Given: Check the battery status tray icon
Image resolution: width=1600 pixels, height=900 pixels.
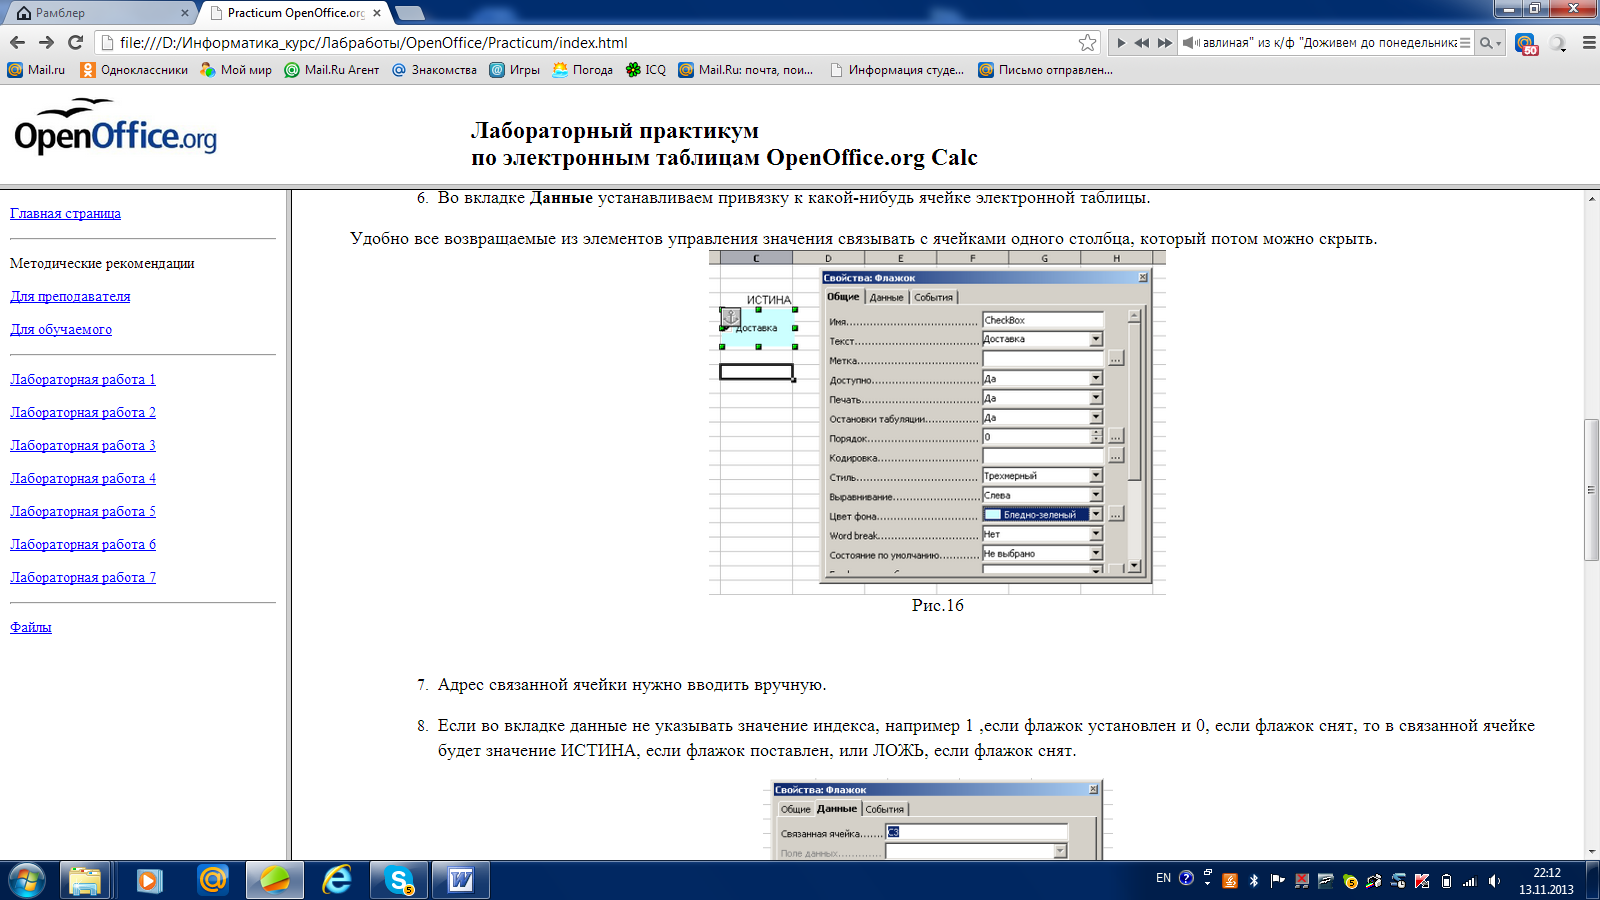Looking at the screenshot, I should [x=1446, y=881].
